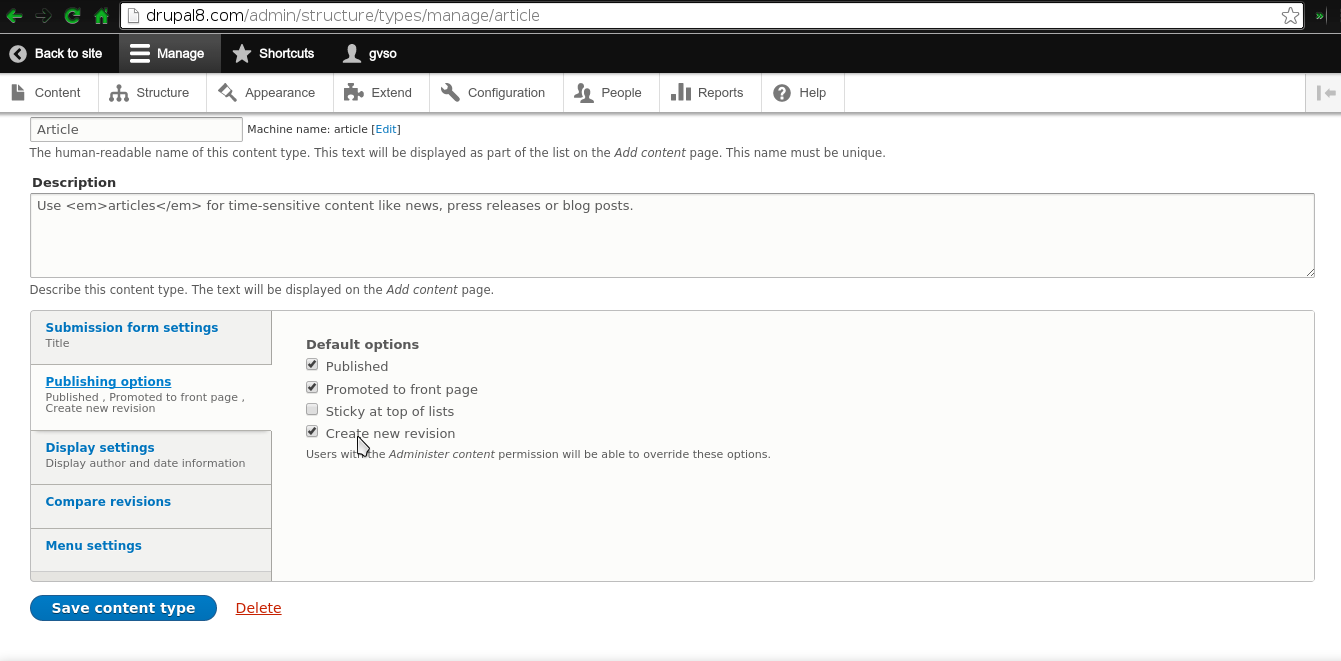The height and width of the screenshot is (661, 1341).
Task: Disable Promoted to front page option
Action: click(x=312, y=388)
